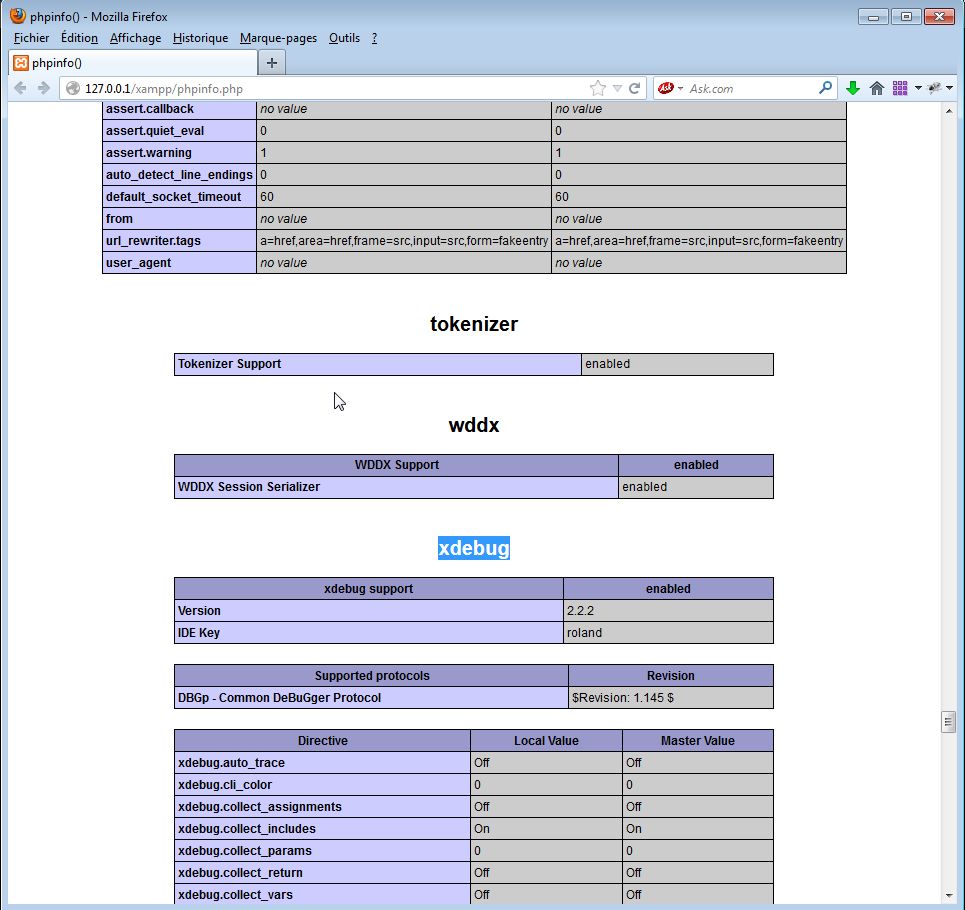Screen dimensions: 965x910
Task: Click the assert.callback directive
Action: coord(179,110)
